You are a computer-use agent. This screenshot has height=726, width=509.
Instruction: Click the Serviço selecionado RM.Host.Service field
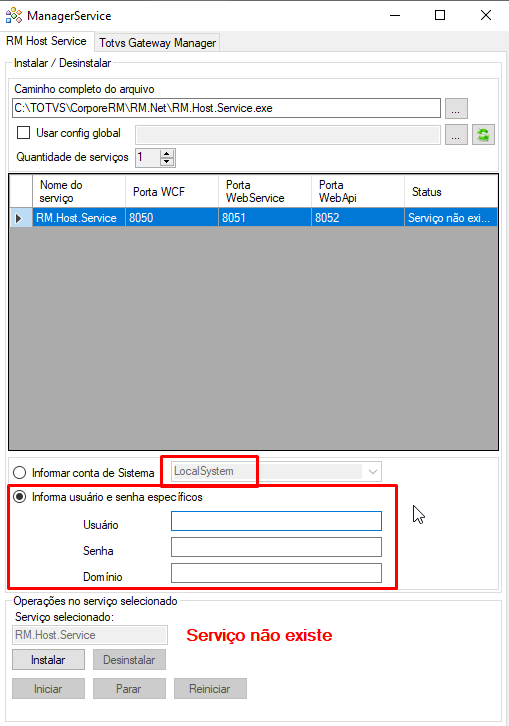click(x=90, y=635)
